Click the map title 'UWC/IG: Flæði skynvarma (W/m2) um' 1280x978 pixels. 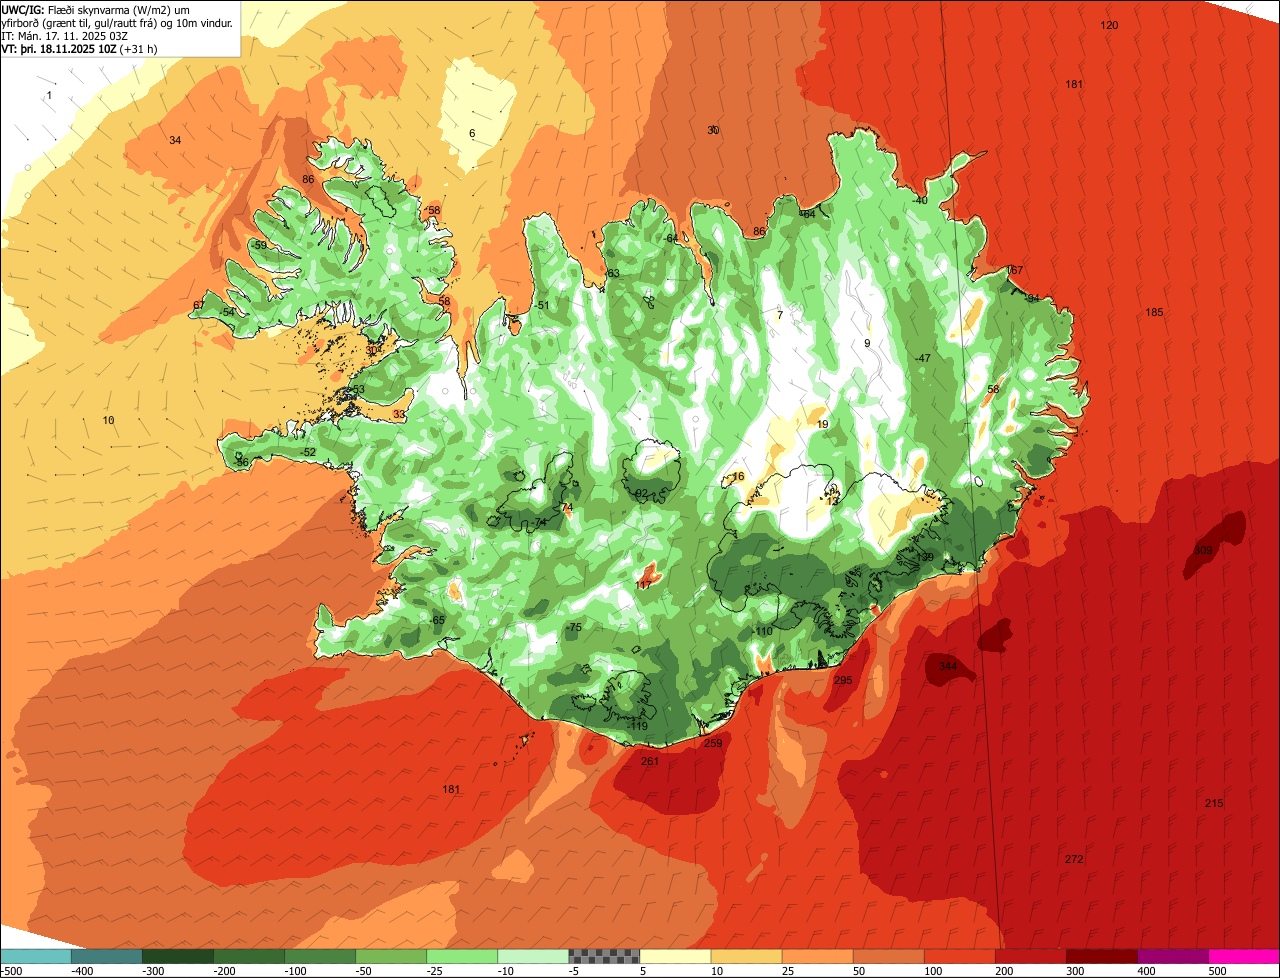(x=96, y=10)
